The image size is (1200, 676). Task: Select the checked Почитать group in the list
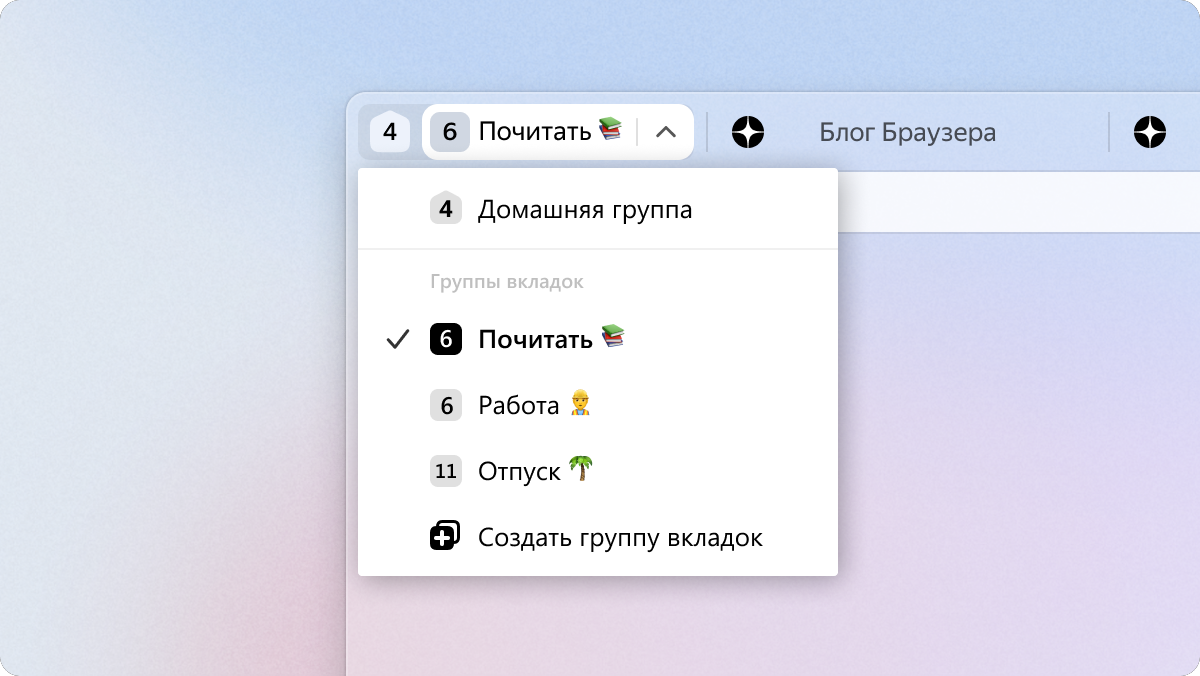pyautogui.click(x=598, y=339)
